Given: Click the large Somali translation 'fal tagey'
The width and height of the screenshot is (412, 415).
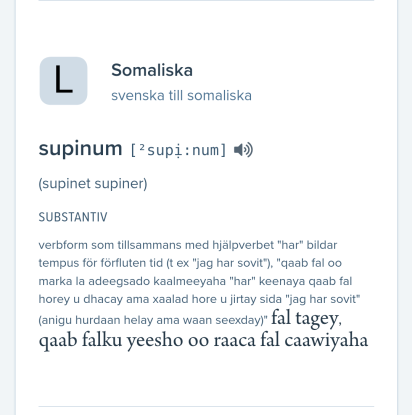Looking at the screenshot, I should point(305,318).
